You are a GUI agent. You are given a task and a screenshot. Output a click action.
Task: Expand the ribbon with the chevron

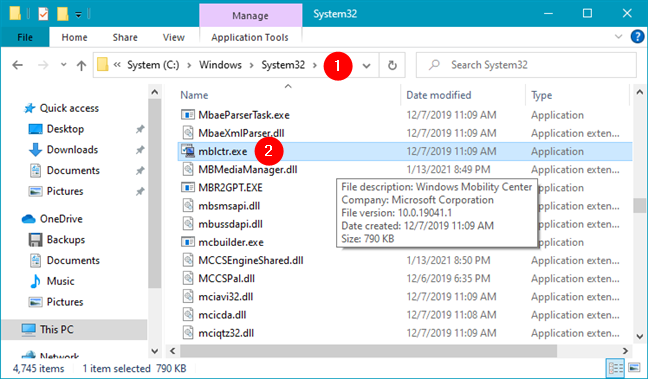point(619,37)
